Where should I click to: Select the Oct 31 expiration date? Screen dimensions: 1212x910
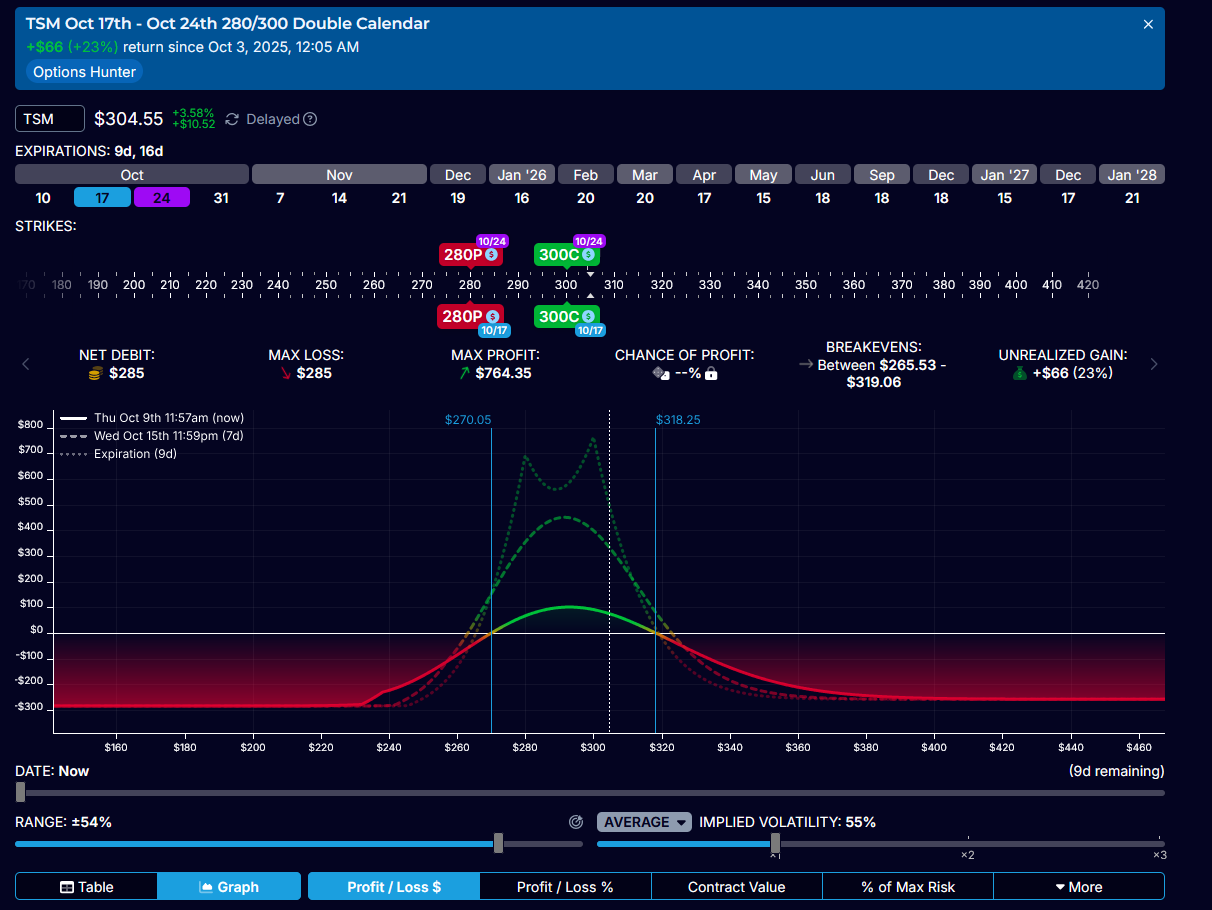(221, 198)
